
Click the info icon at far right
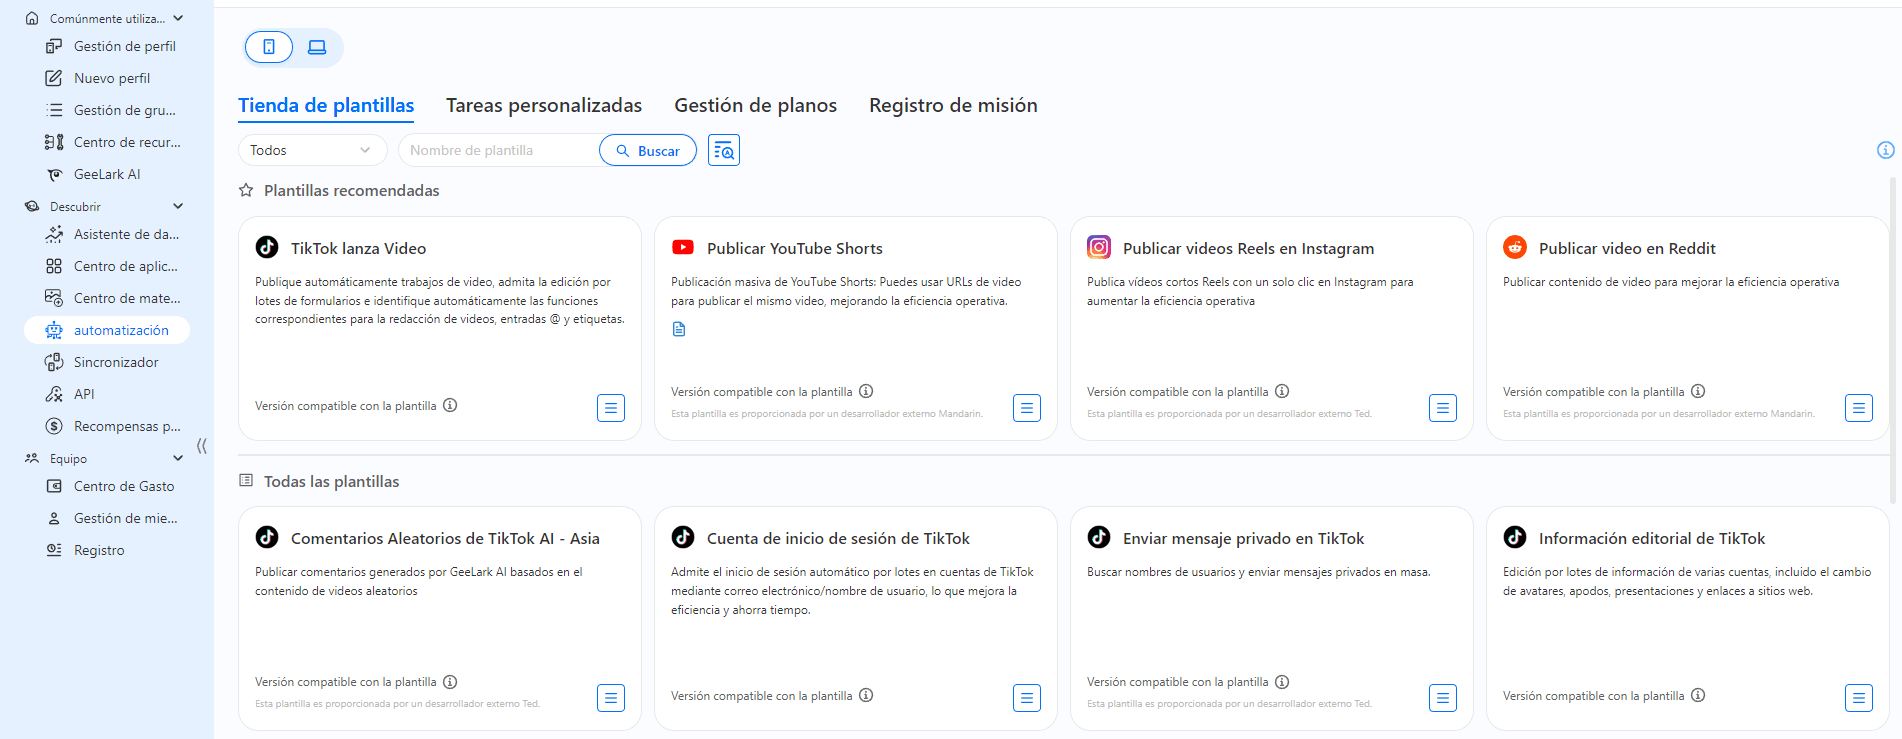click(1885, 150)
